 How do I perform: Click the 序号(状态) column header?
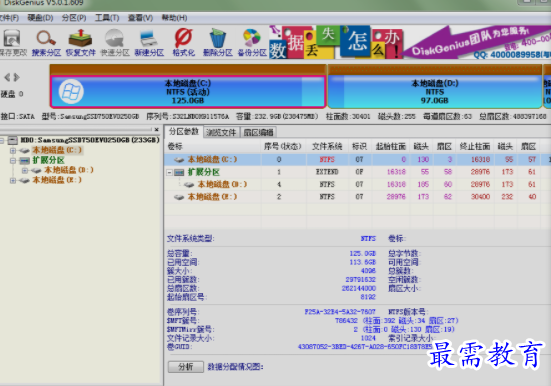[x=283, y=146]
